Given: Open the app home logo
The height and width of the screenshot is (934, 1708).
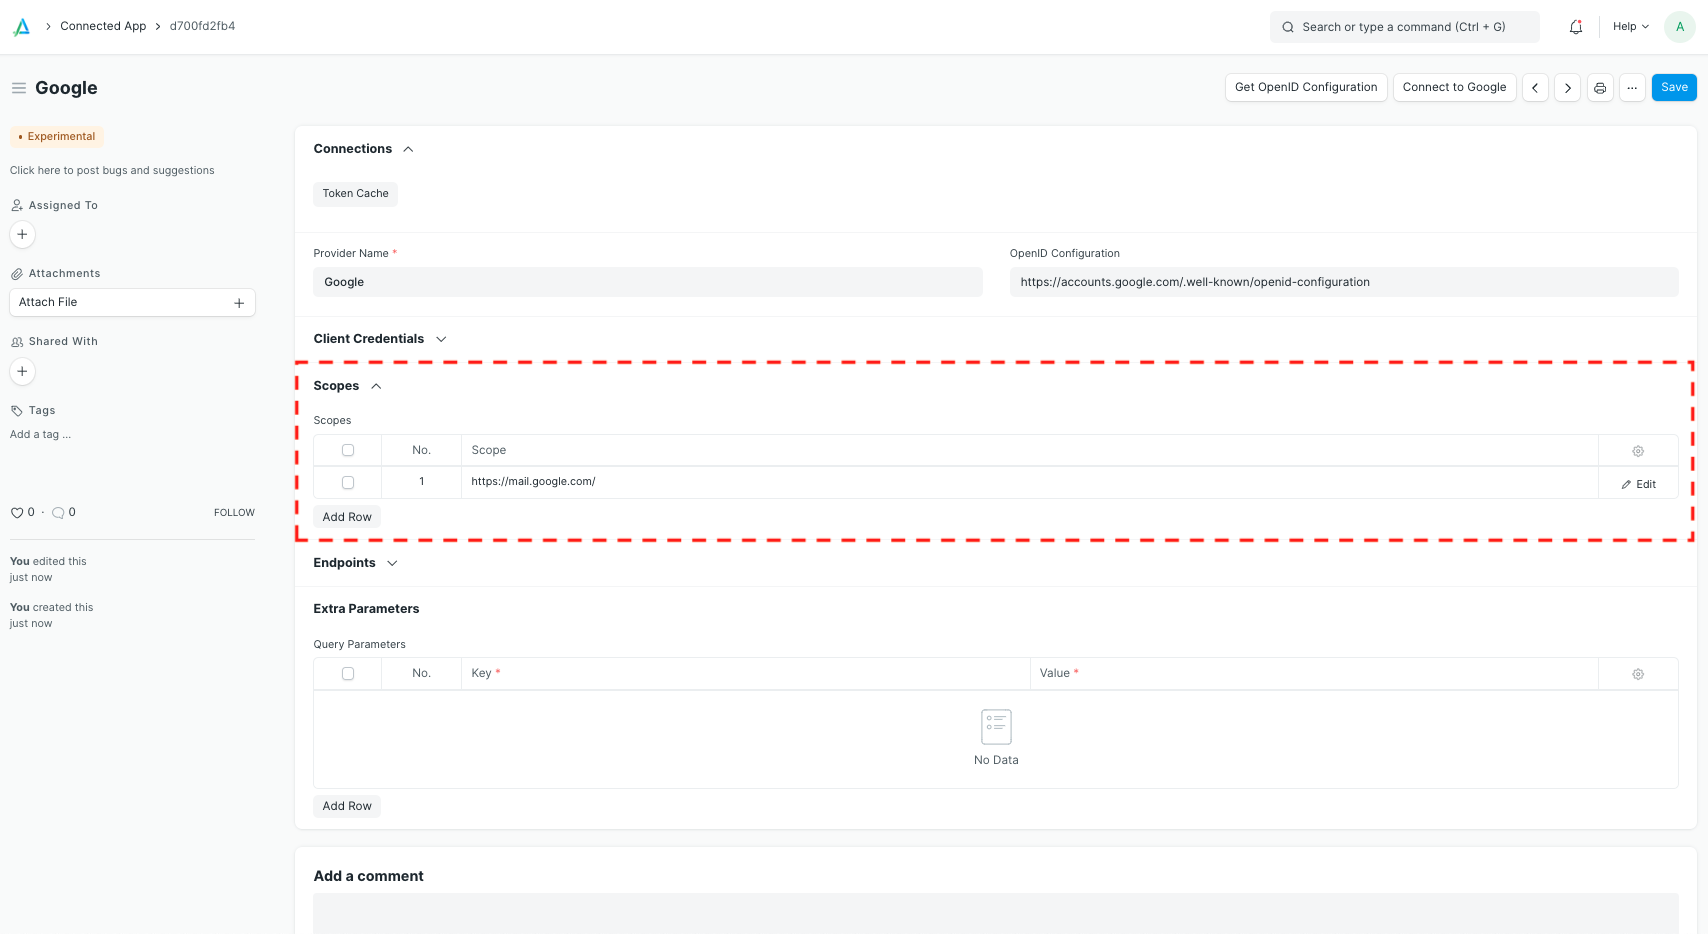Looking at the screenshot, I should click(21, 27).
